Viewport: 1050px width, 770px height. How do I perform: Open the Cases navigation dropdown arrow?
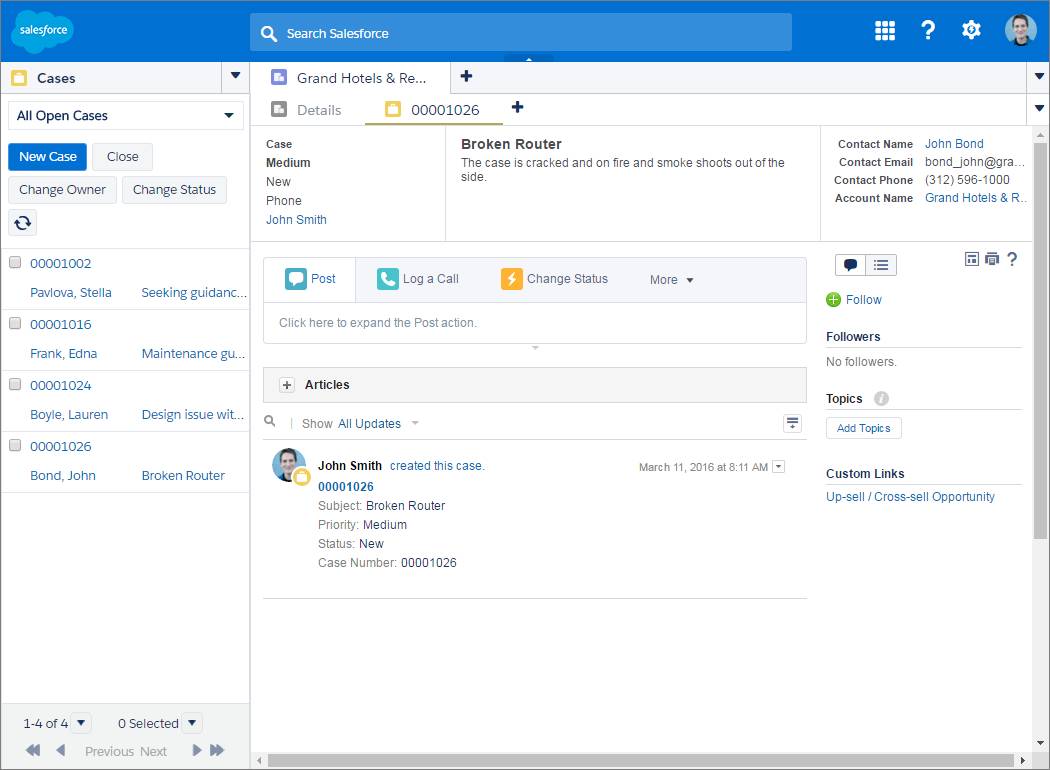[x=235, y=76]
